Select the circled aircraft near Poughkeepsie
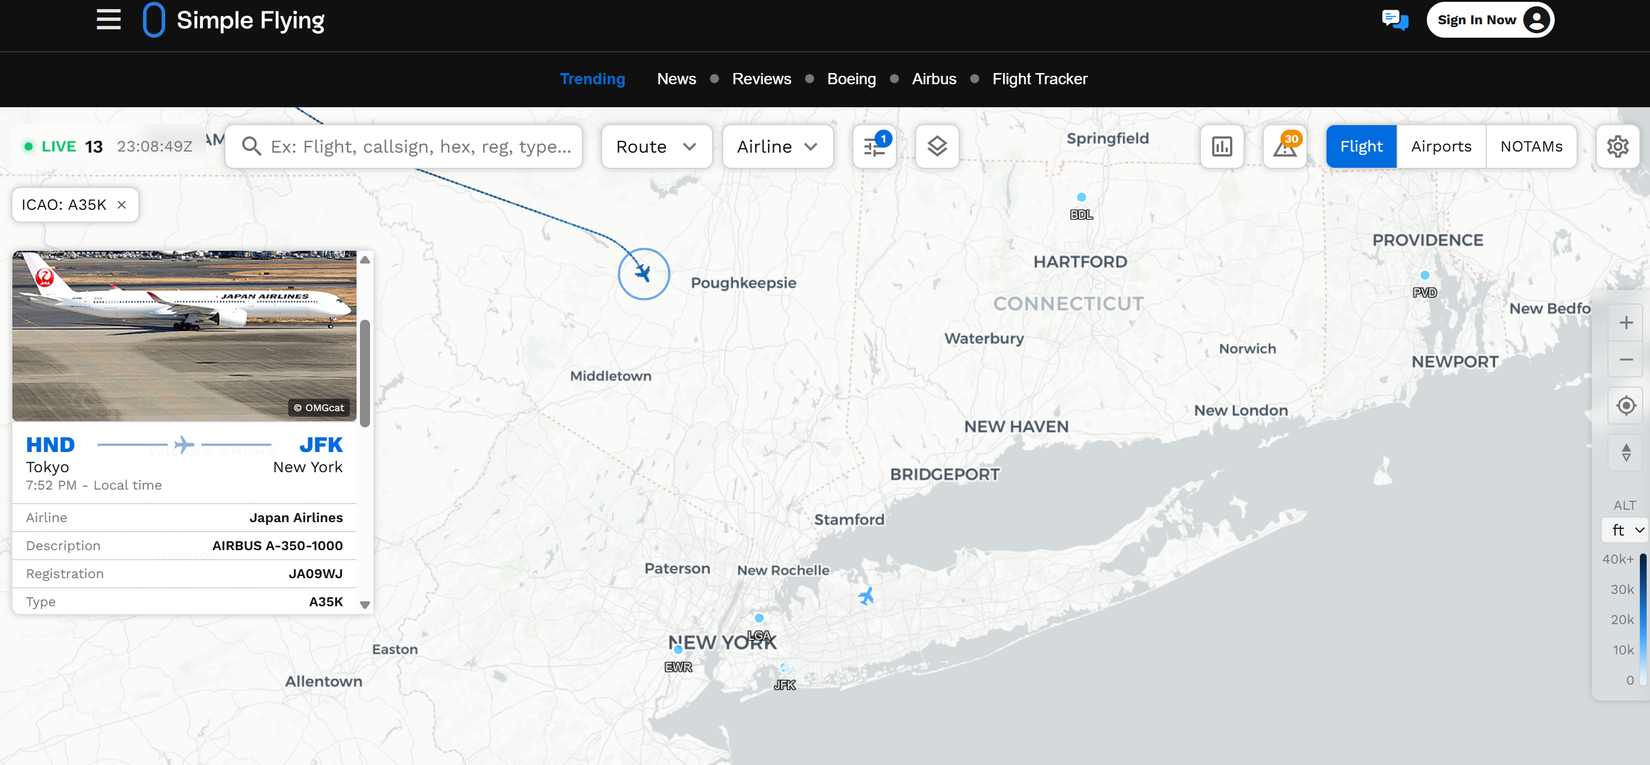Viewport: 1650px width, 765px height. (643, 274)
